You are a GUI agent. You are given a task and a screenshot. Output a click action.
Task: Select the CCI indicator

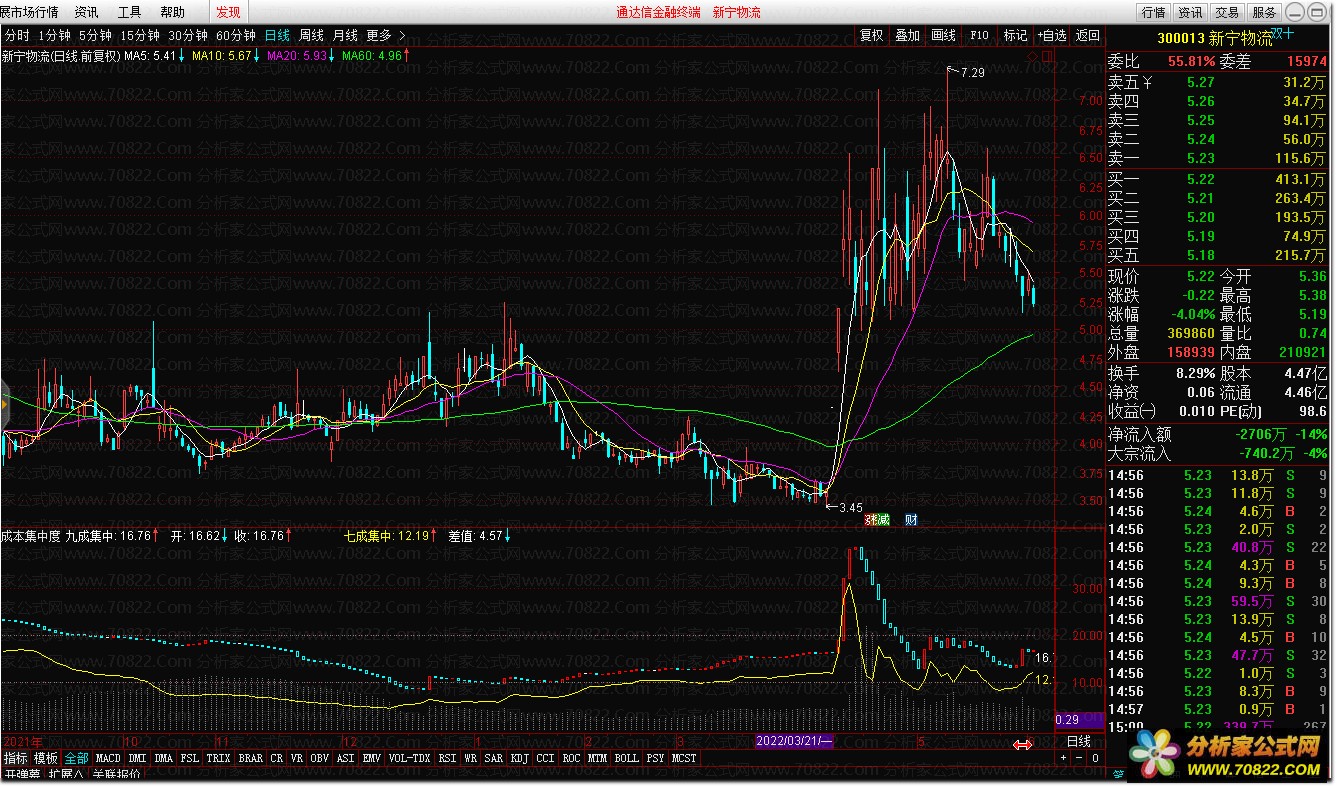pyautogui.click(x=546, y=759)
